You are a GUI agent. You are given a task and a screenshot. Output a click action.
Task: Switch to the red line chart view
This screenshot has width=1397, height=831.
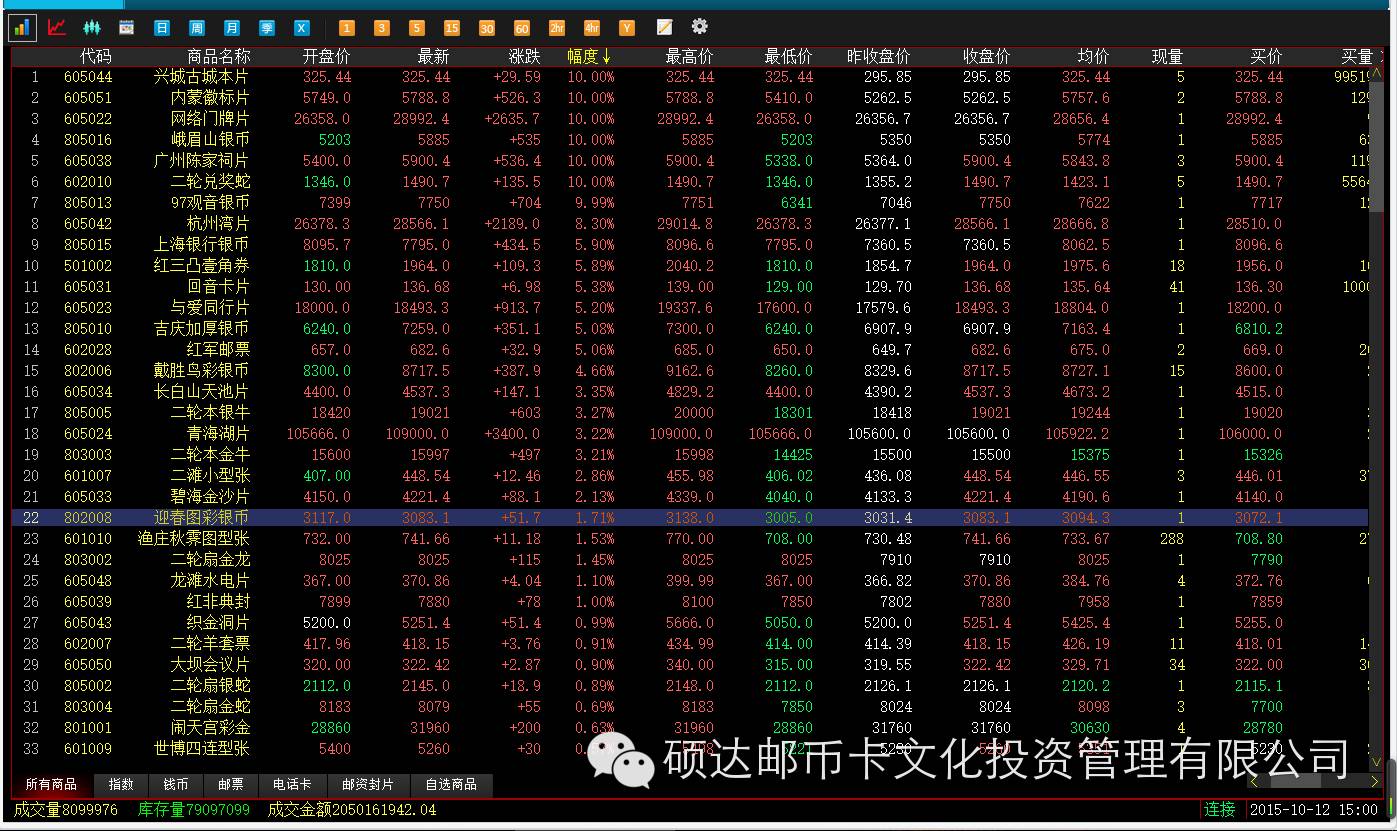point(57,27)
